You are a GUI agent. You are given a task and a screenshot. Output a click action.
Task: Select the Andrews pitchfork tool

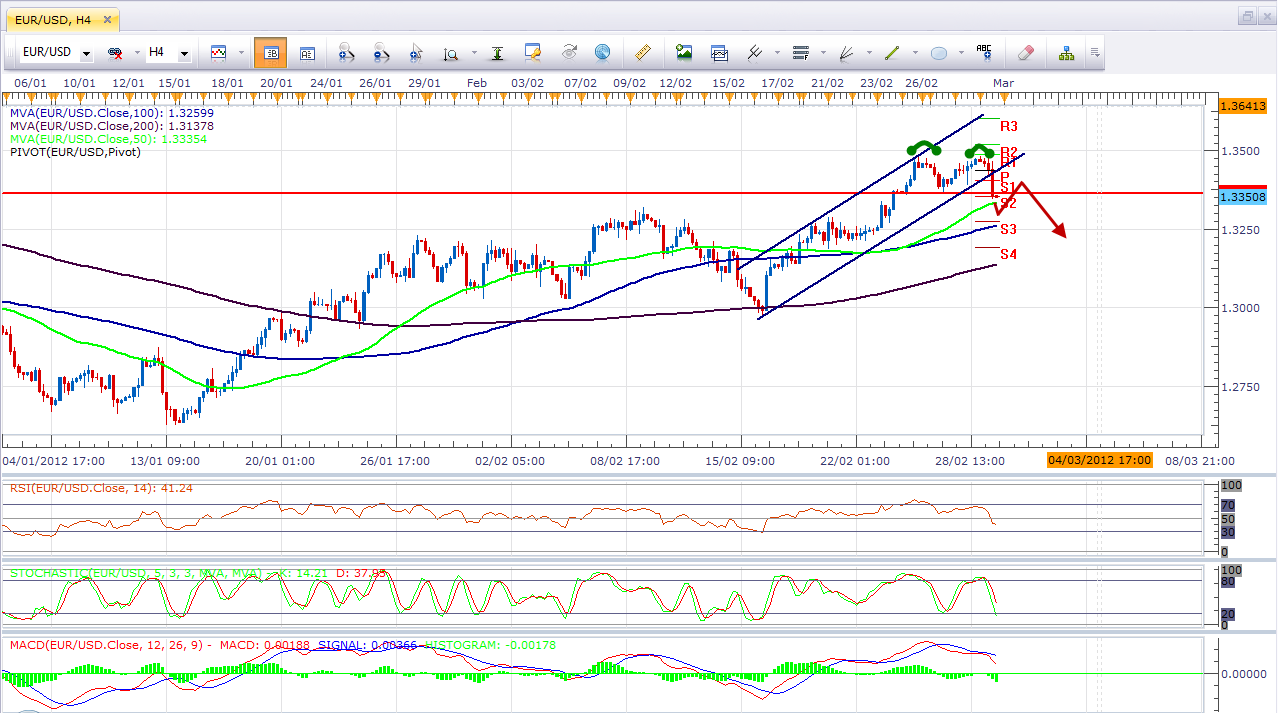click(754, 52)
